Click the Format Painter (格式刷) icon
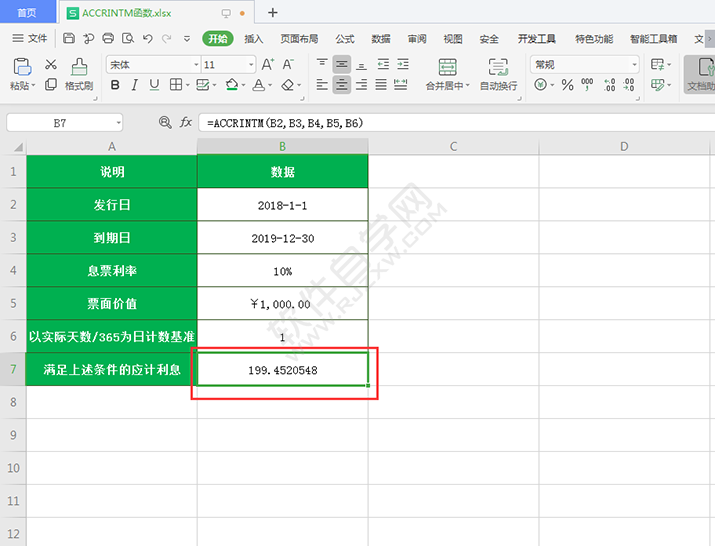This screenshot has width=715, height=546. (x=79, y=68)
